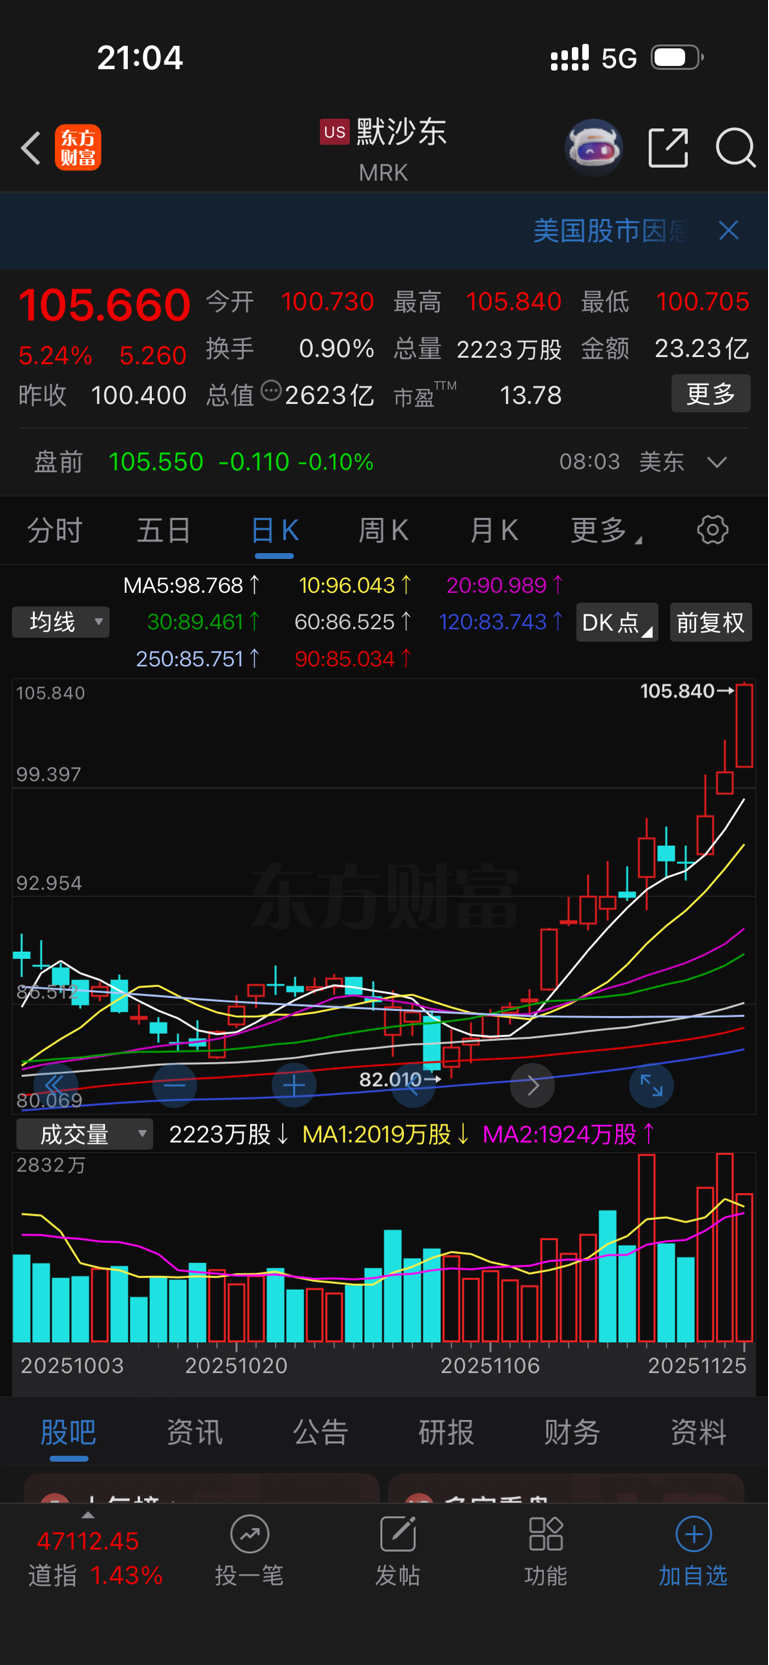Open the 东方财富 orange logo

tap(78, 148)
